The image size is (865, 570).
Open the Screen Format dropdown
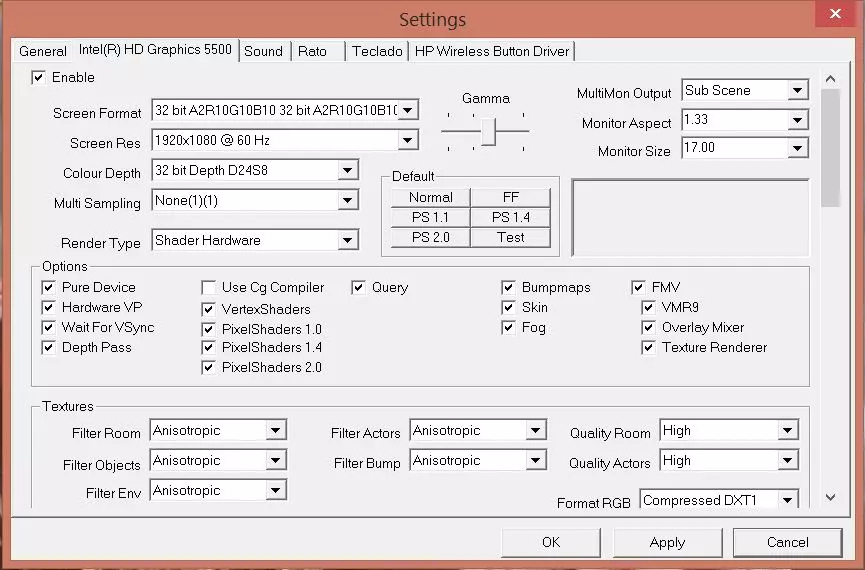[x=408, y=110]
